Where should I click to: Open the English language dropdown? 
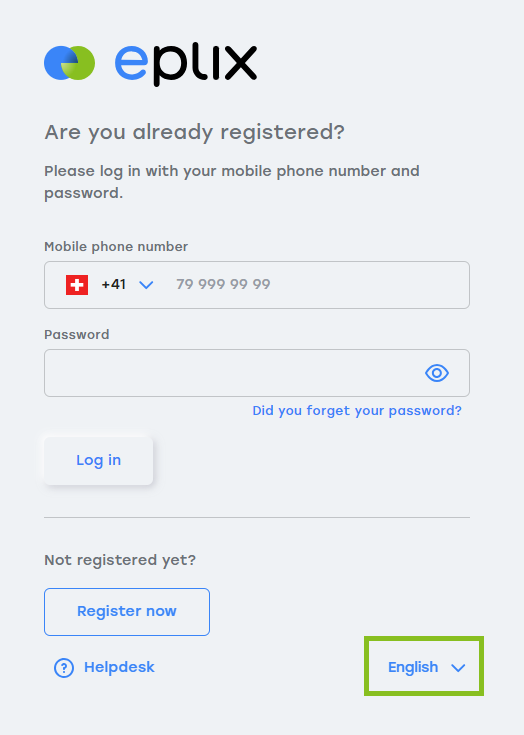pos(424,667)
